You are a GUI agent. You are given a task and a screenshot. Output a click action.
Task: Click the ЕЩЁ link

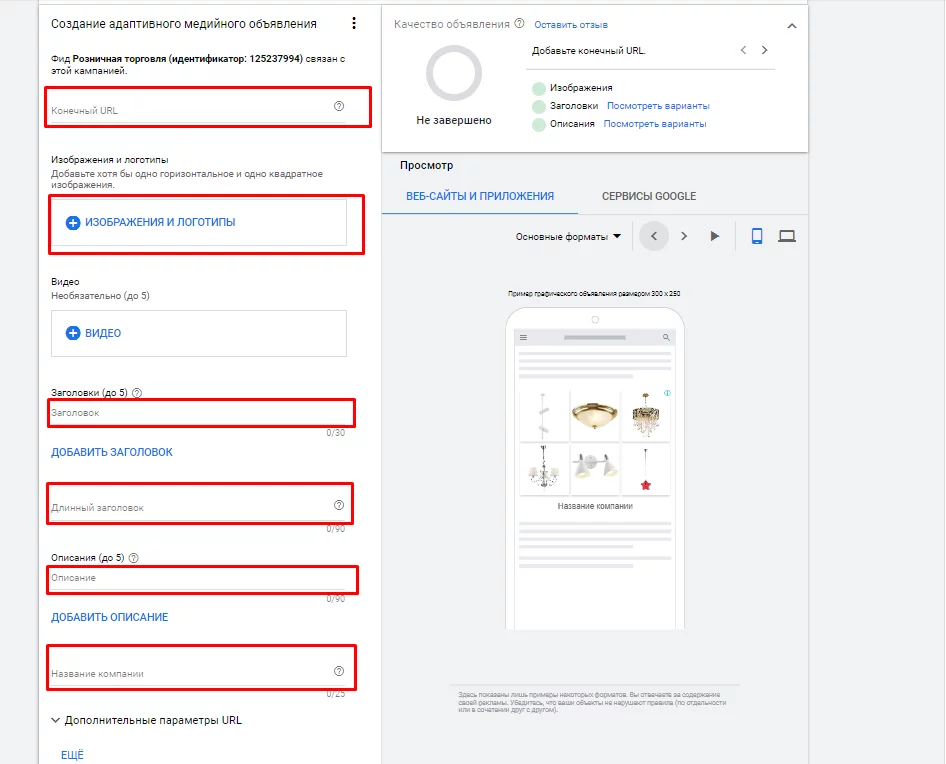(x=72, y=755)
